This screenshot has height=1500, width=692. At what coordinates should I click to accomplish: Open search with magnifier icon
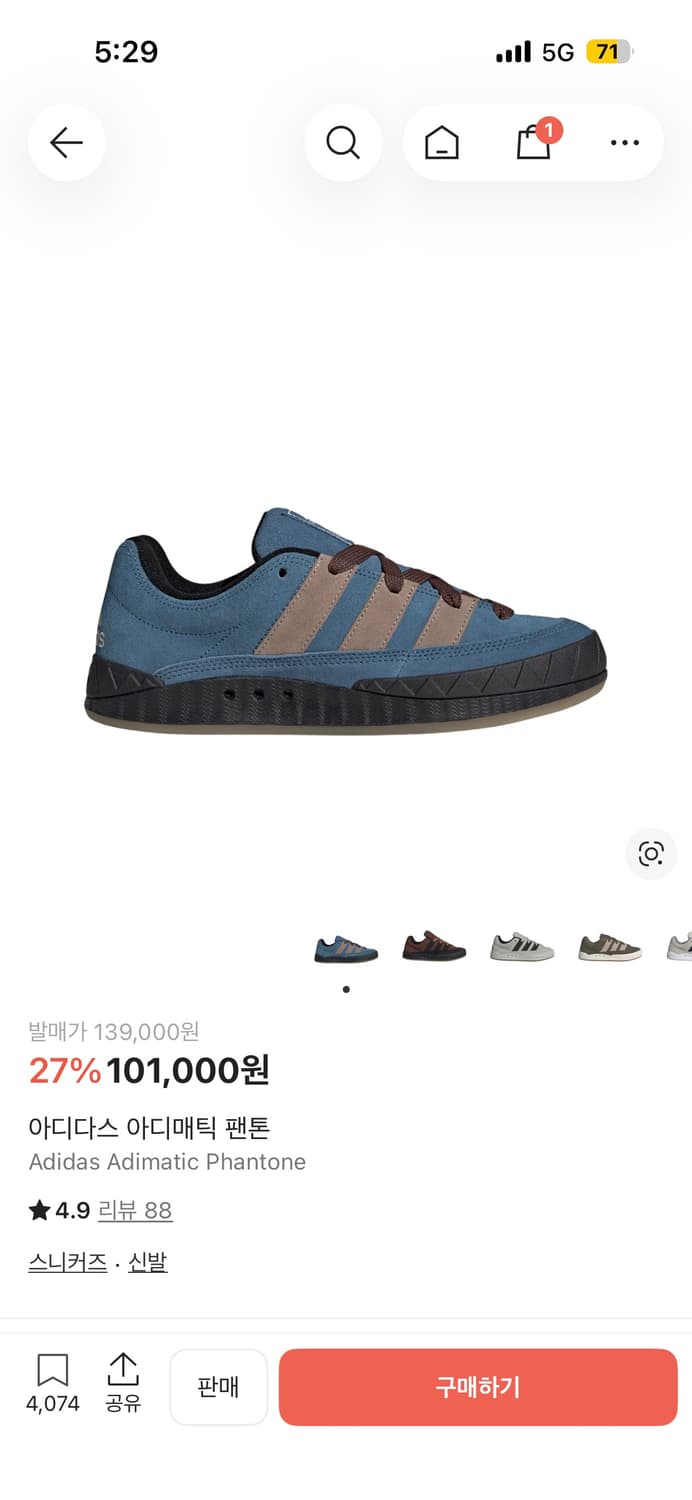tap(343, 143)
